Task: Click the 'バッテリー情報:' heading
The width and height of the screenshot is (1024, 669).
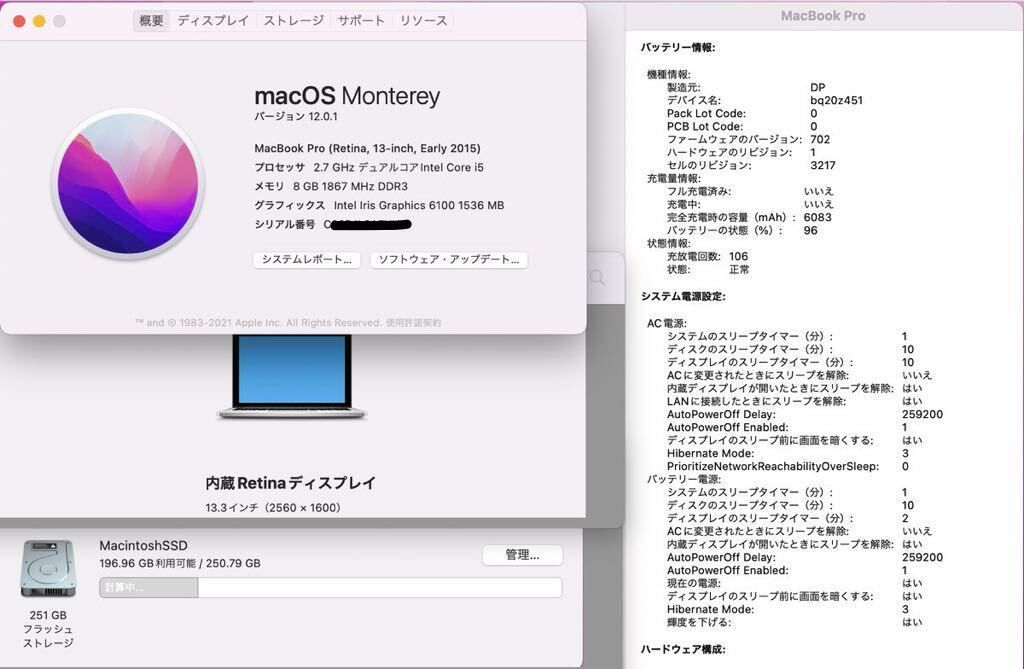Action: [x=678, y=48]
